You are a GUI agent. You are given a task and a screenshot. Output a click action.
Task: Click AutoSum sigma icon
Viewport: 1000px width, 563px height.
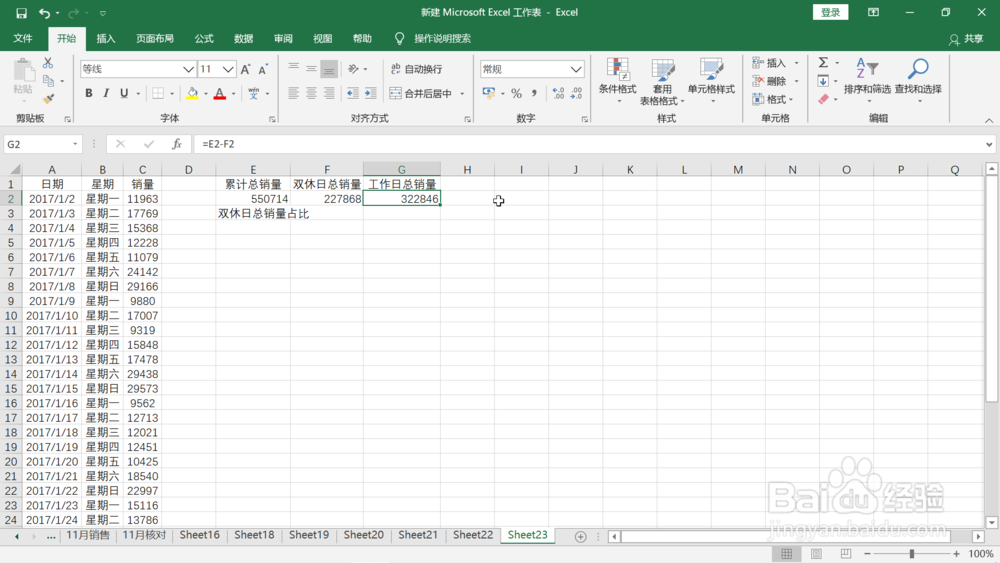(x=823, y=62)
